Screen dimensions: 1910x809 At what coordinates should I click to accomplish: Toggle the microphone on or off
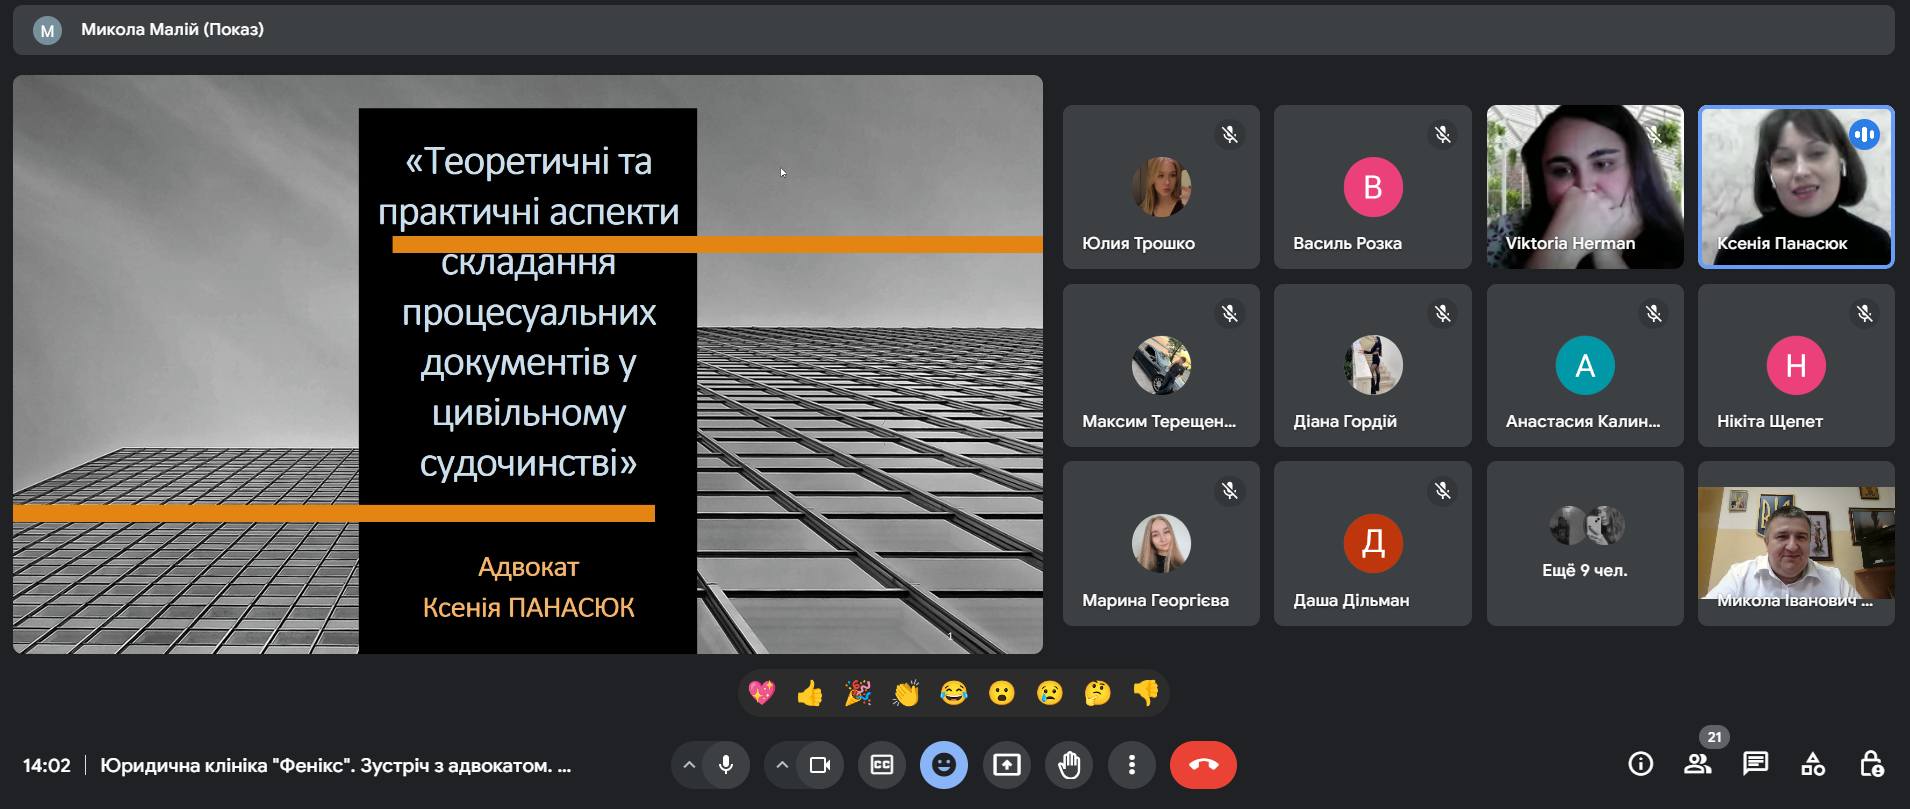pyautogui.click(x=726, y=765)
